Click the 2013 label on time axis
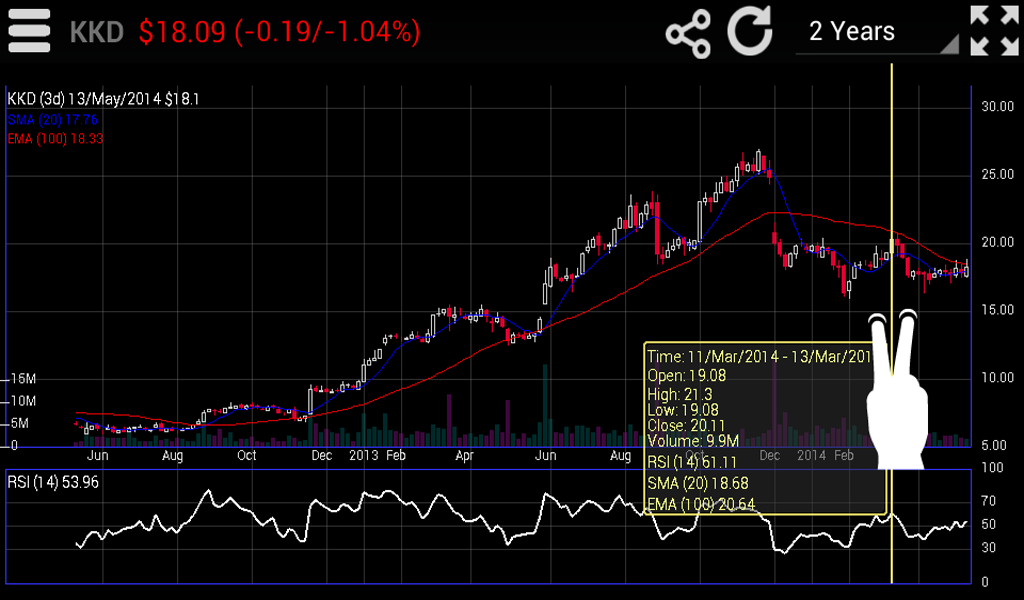This screenshot has width=1024, height=600. (364, 455)
